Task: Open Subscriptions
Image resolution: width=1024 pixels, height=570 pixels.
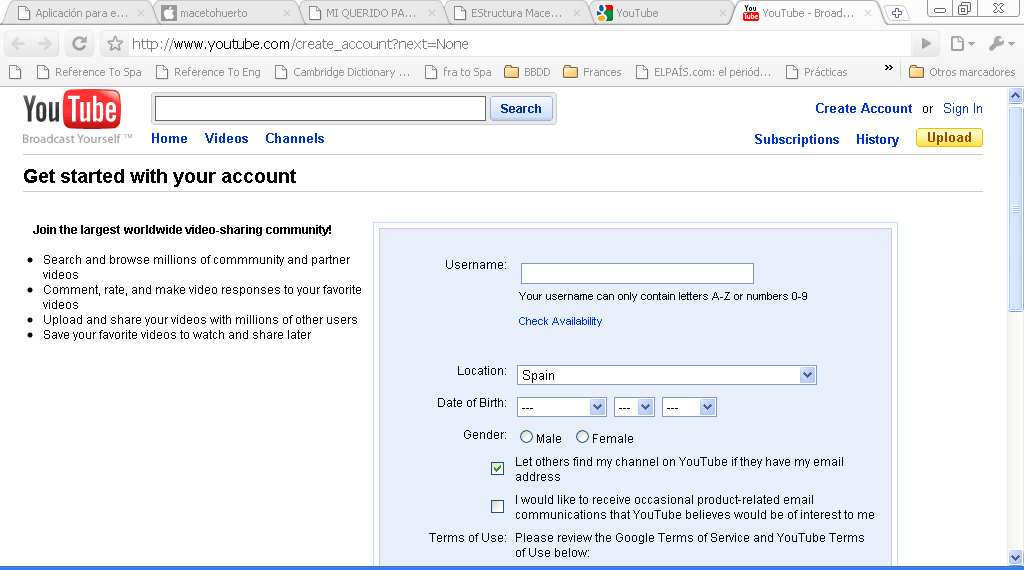Action: (797, 139)
